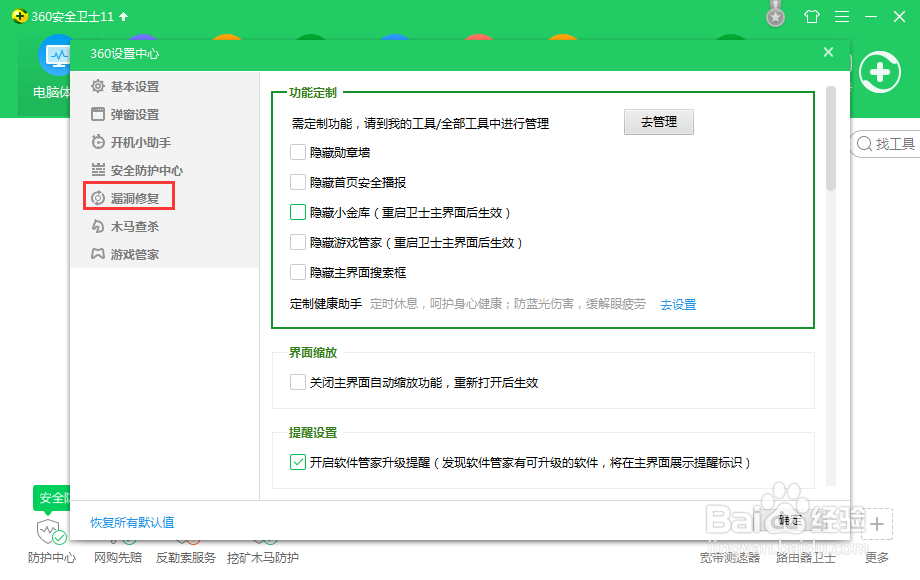The image size is (920, 580).
Task: Open 路由器卫士 in the main window
Action: click(806, 558)
